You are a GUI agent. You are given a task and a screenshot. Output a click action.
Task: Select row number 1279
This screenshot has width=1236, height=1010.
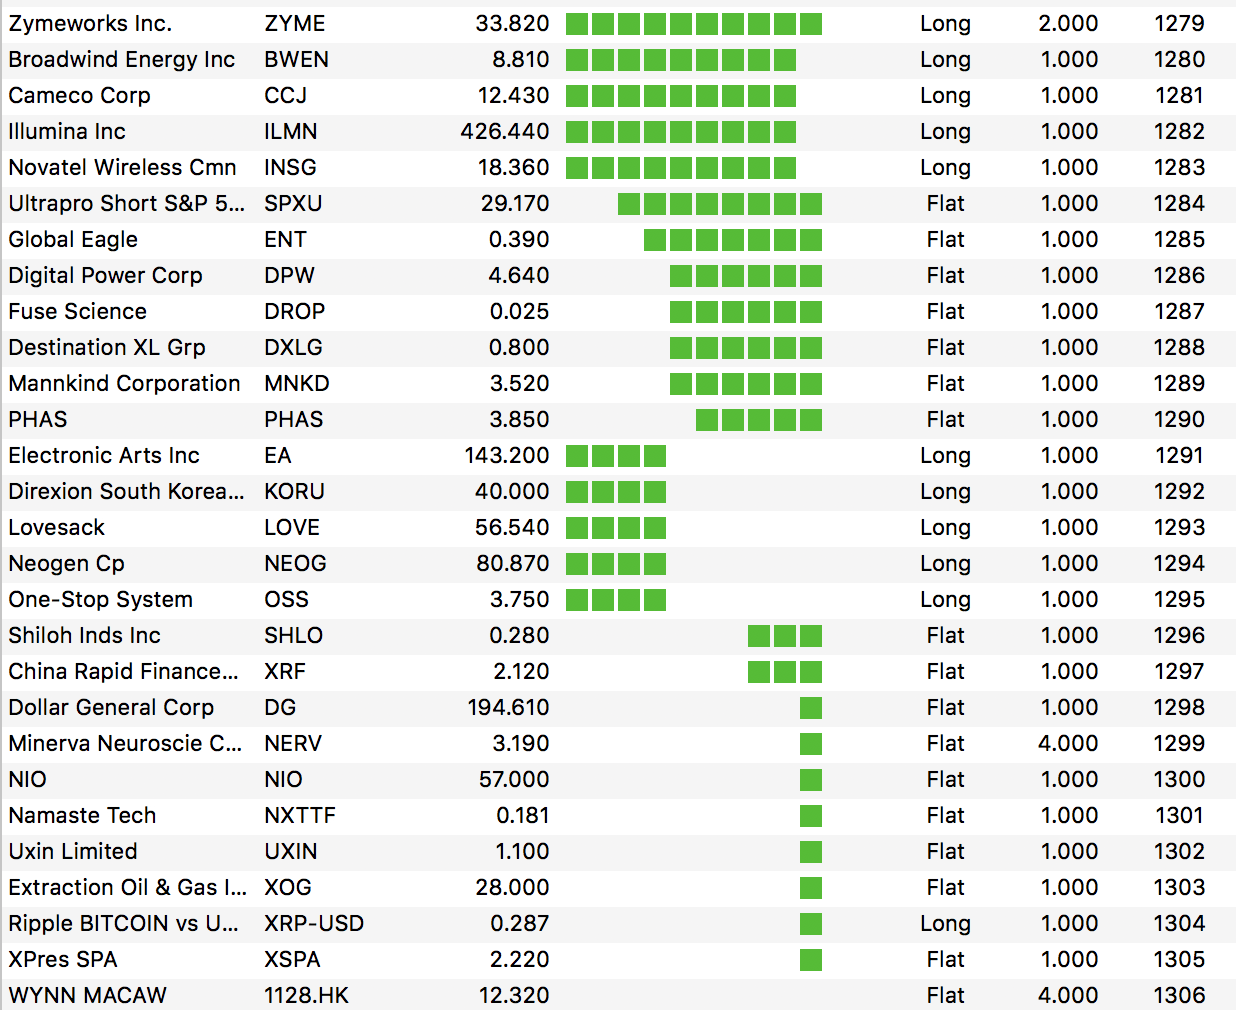tap(1179, 23)
